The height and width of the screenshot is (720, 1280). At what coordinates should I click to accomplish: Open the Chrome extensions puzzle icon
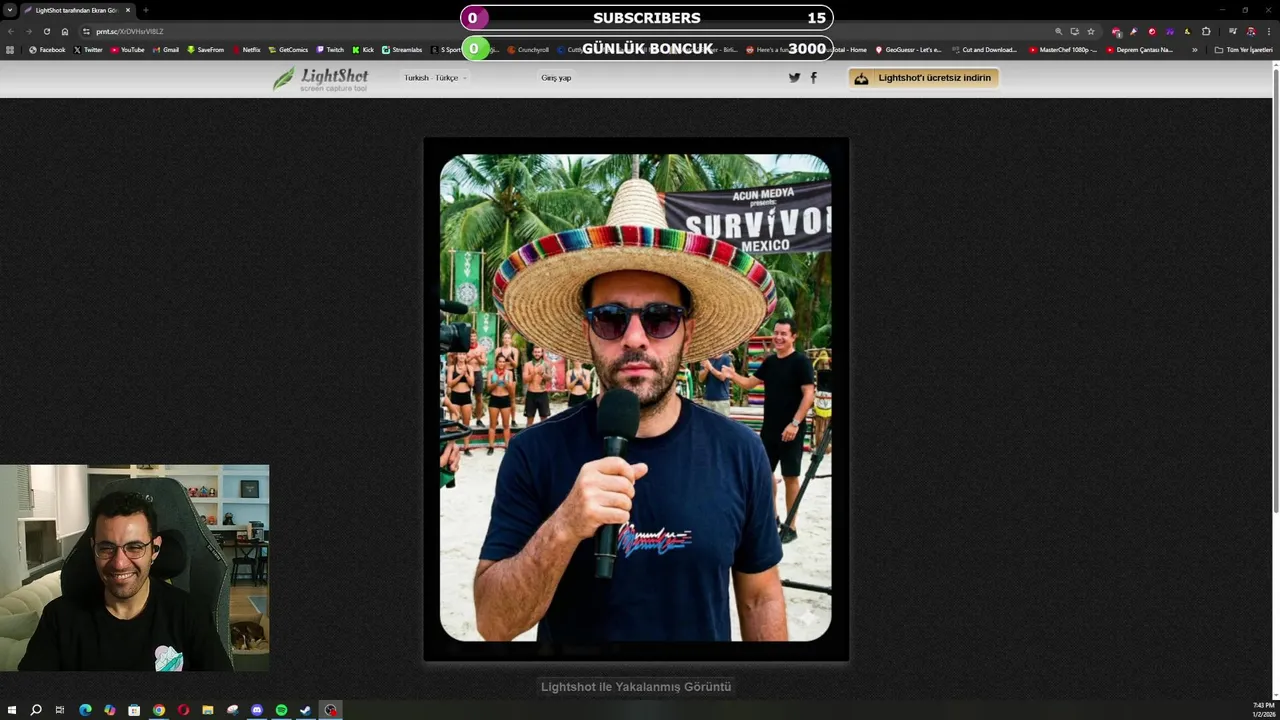1206,31
